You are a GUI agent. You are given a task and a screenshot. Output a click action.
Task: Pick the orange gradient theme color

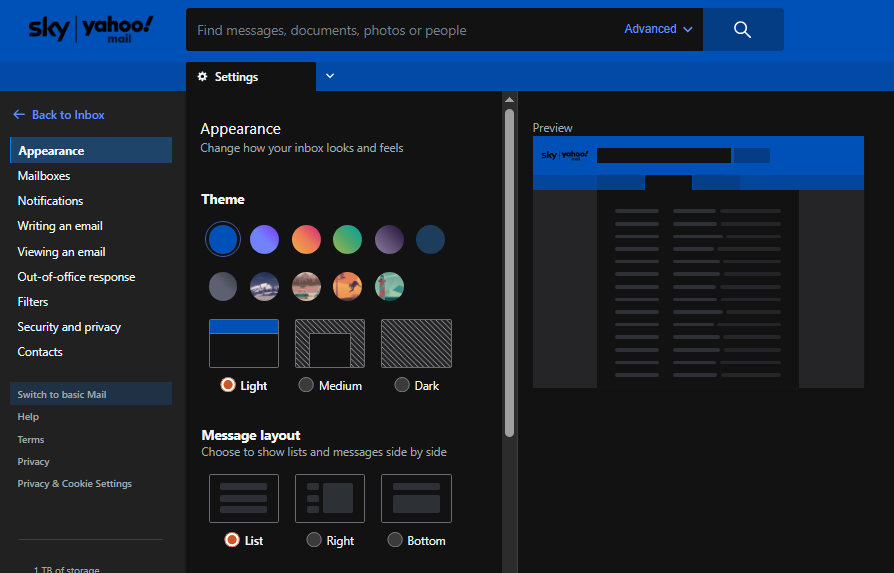click(x=306, y=239)
